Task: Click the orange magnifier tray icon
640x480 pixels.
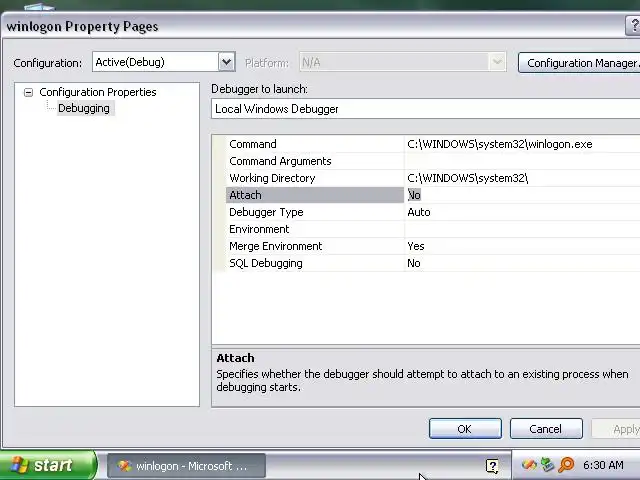Action: (x=566, y=465)
